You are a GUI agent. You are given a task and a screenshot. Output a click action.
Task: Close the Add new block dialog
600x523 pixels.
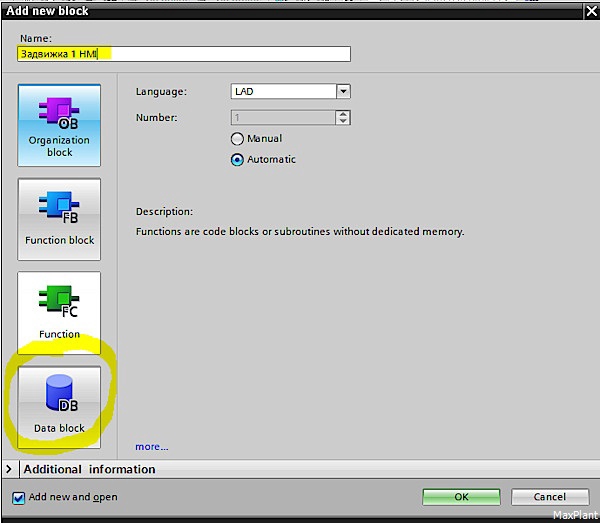point(592,11)
